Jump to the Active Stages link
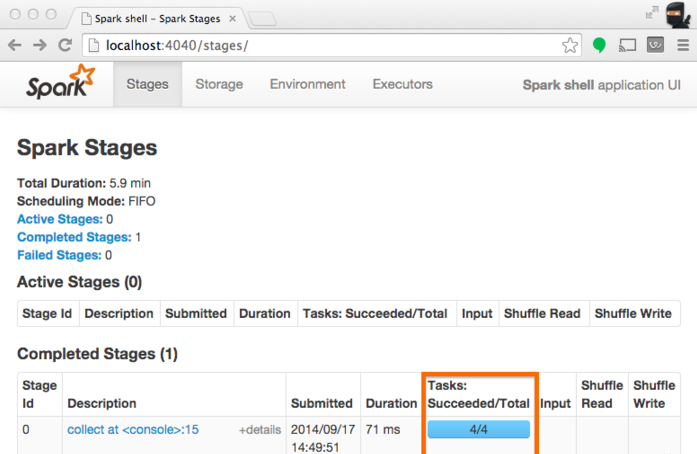697x454 pixels. pos(59,219)
